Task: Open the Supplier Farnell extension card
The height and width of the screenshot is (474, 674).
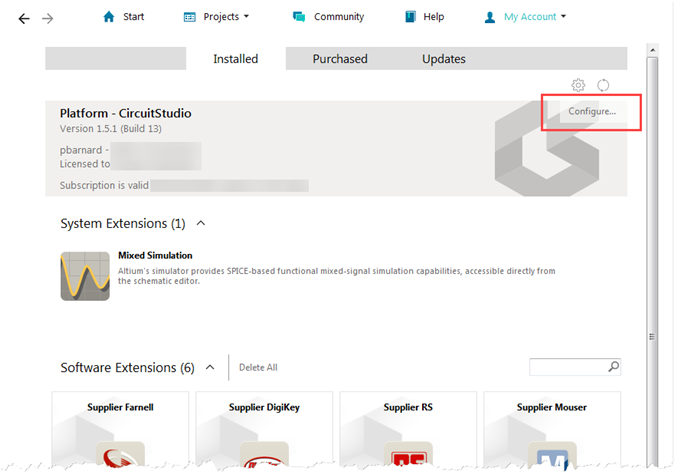Action: coord(120,428)
